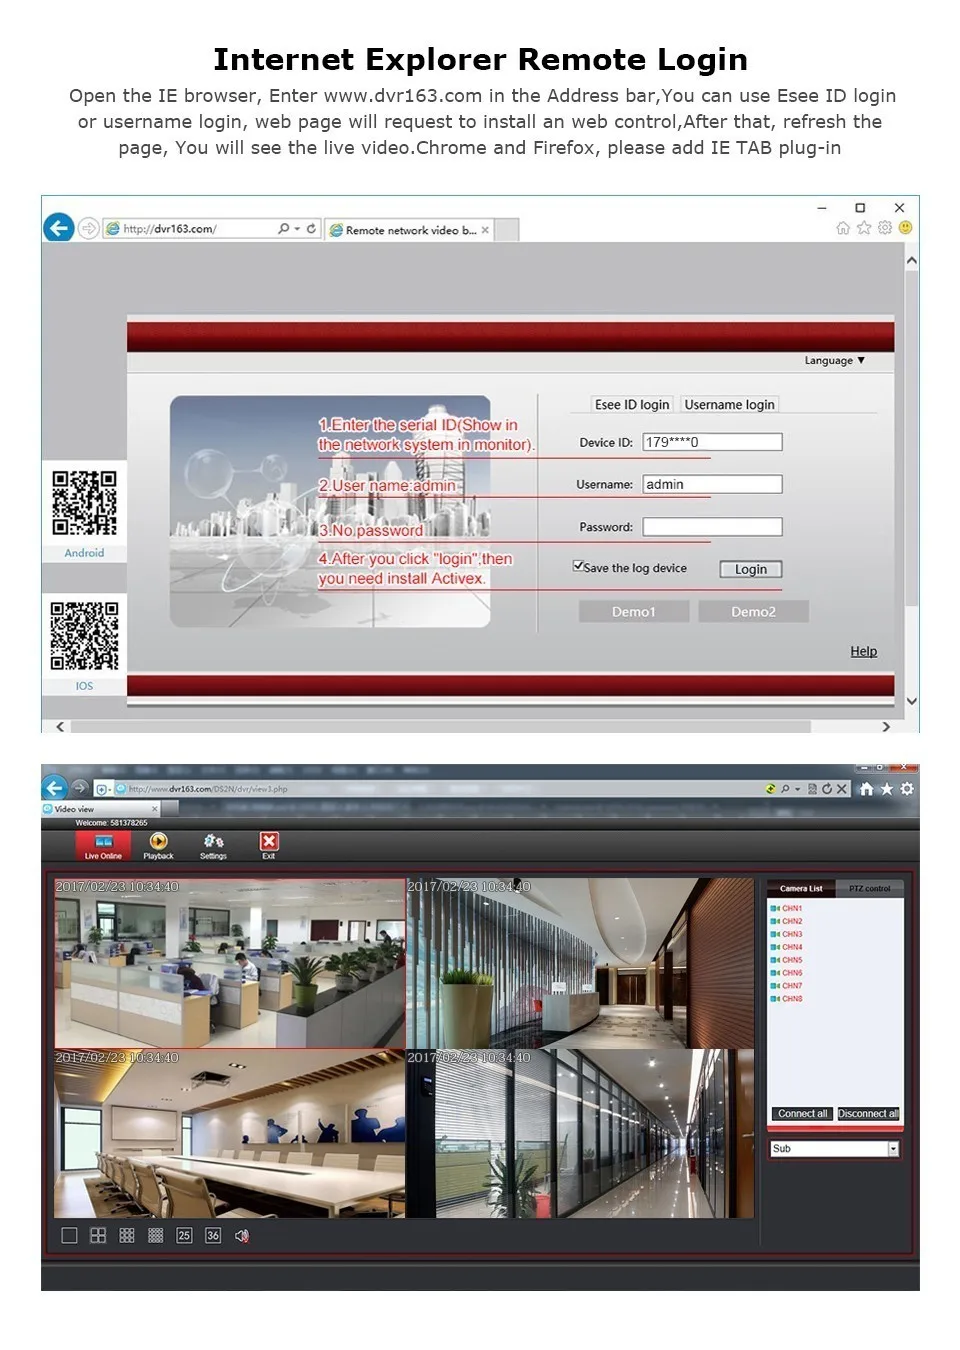This screenshot has width=960, height=1350.
Task: Open the IE tools gear in the login window
Action: click(885, 228)
